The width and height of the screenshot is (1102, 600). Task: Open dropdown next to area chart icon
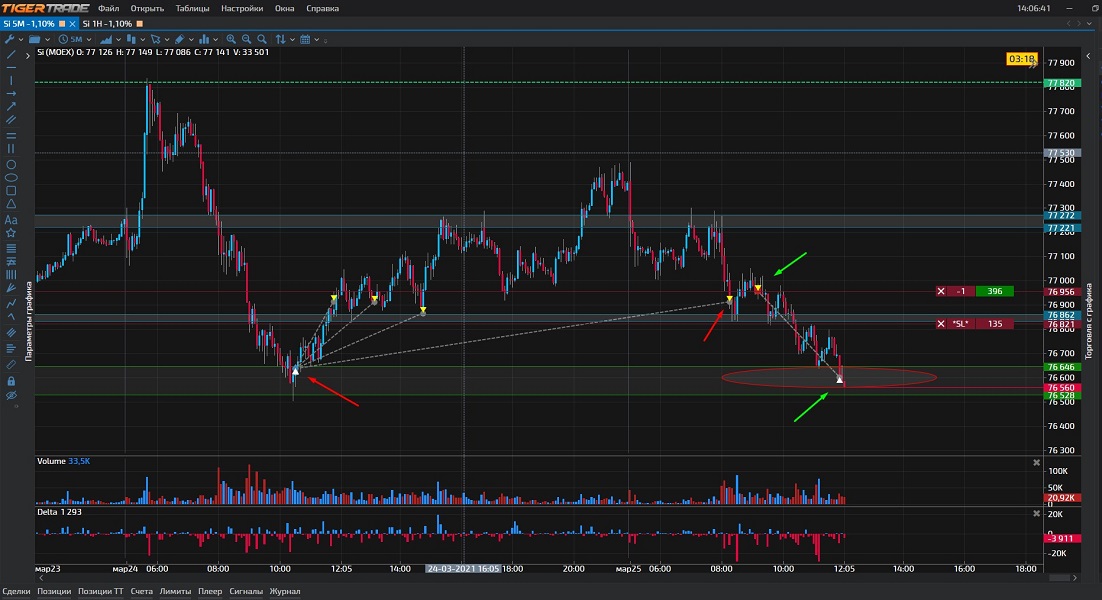pyautogui.click(x=118, y=39)
